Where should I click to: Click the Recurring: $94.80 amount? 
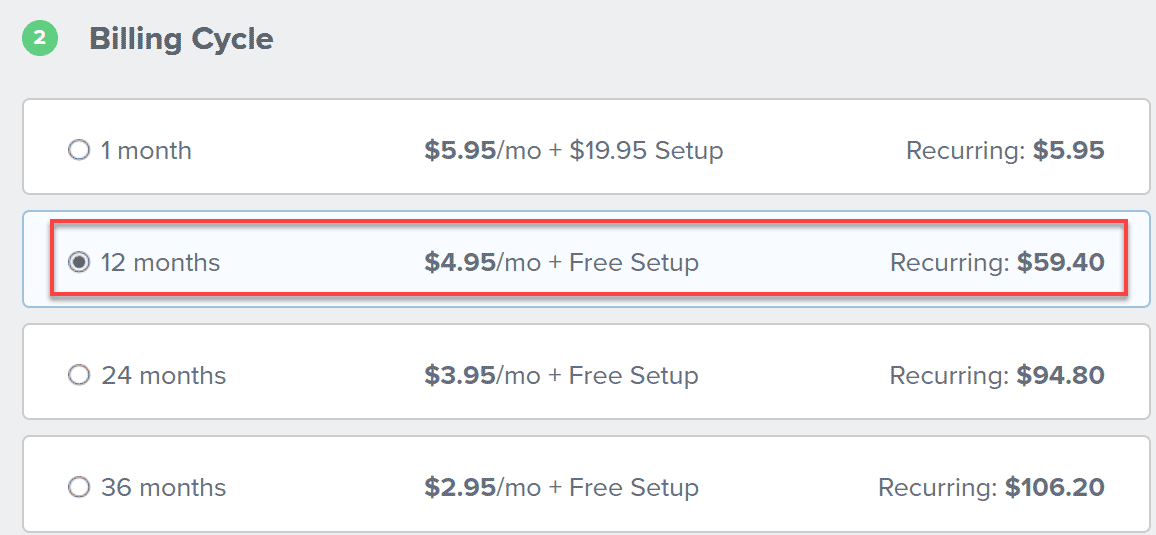click(997, 376)
